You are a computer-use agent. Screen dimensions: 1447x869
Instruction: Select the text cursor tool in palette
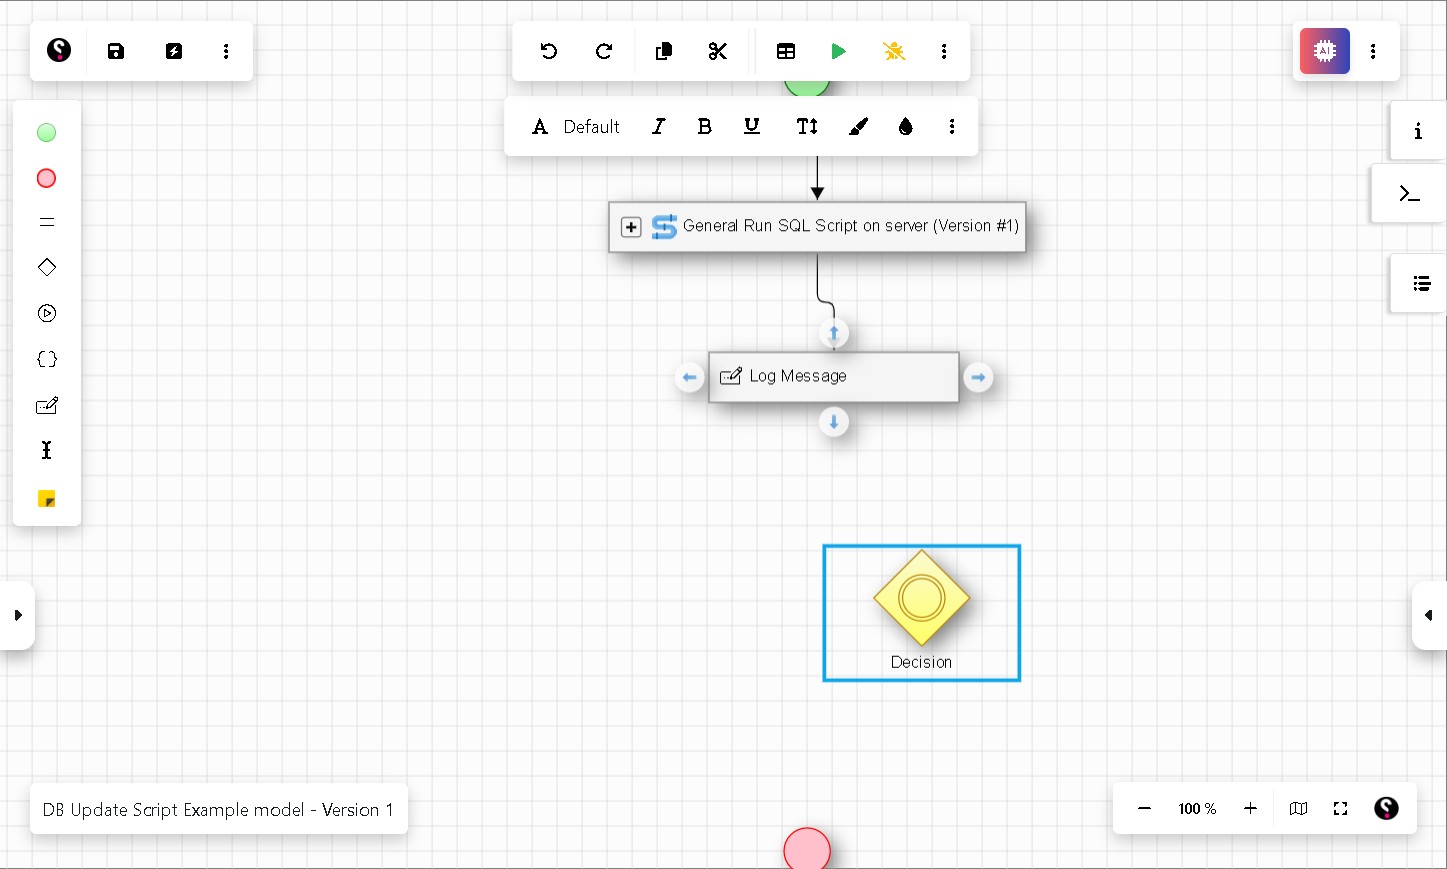(x=46, y=450)
